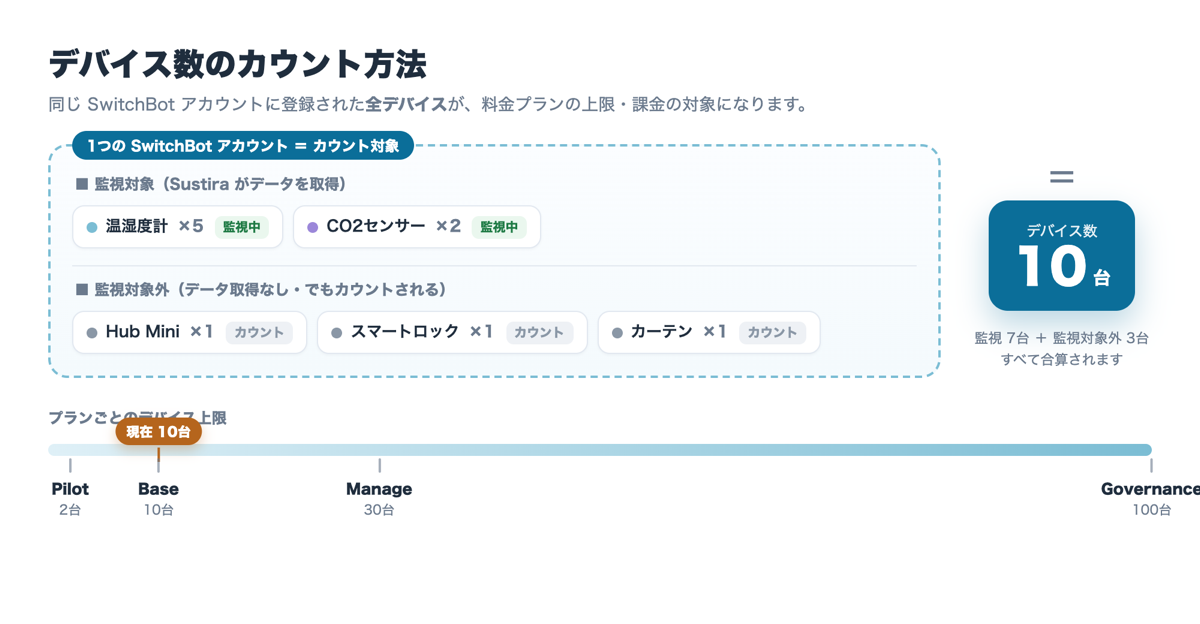Click the subtitle sentence about 全デバイス
This screenshot has width=1200, height=624.
click(428, 104)
